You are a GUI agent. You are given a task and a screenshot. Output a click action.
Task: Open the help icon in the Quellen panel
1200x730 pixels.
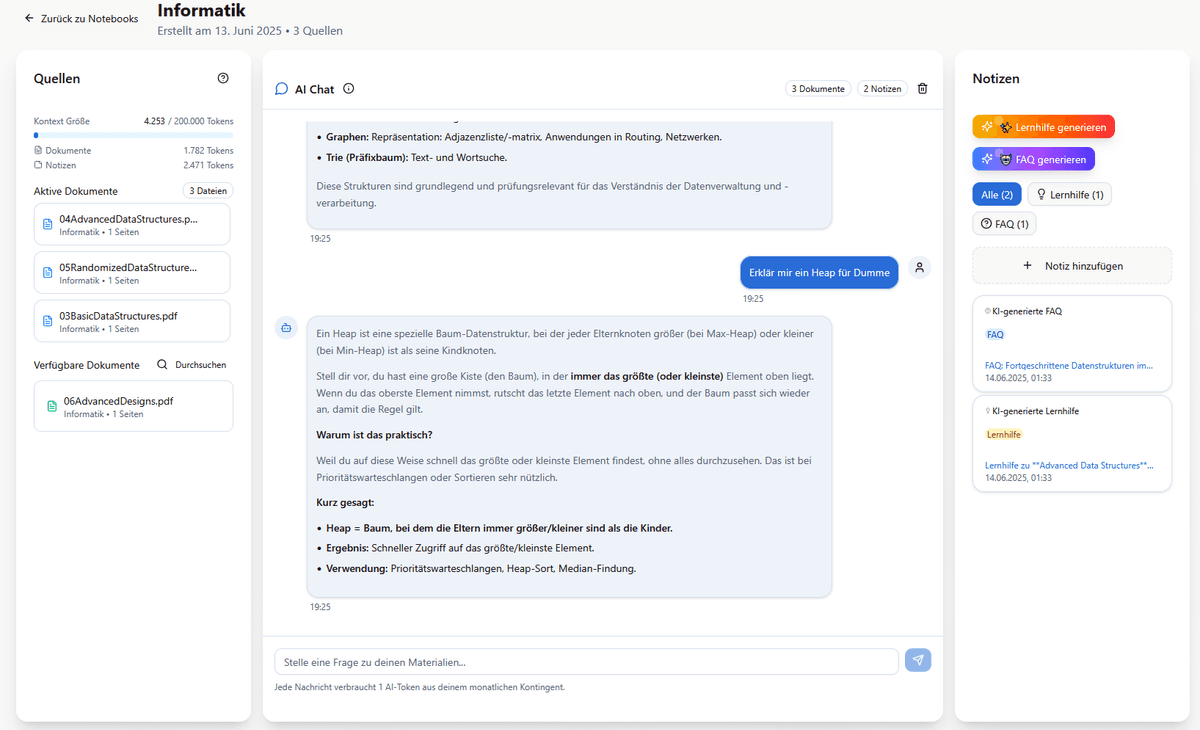click(222, 77)
